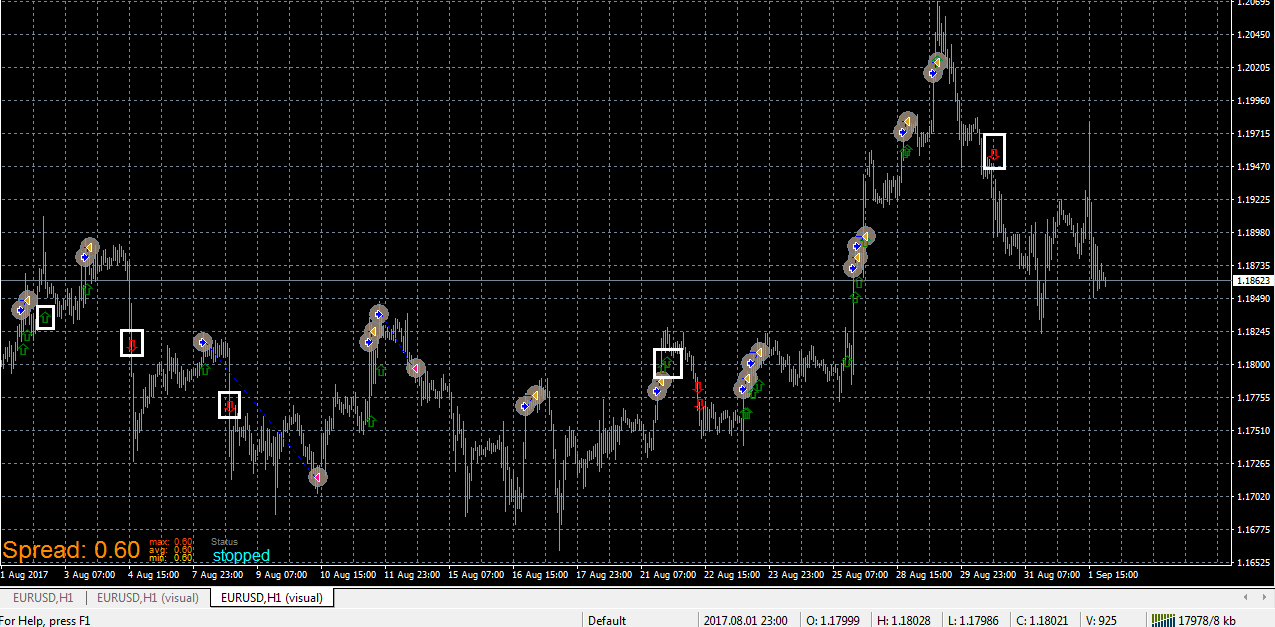Click the 'For Help, press F1' status text
Viewport: 1275px width, 627px height.
[x=45, y=620]
